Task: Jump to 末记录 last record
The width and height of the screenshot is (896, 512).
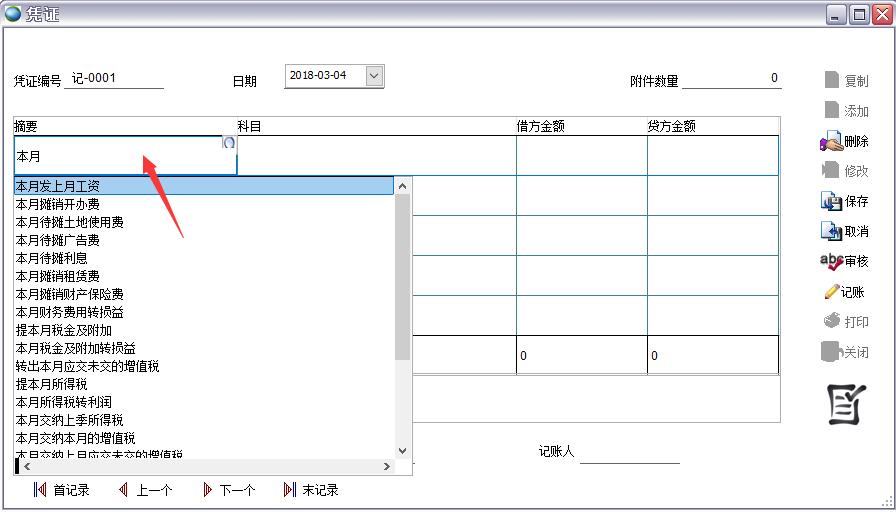Action: tap(311, 490)
